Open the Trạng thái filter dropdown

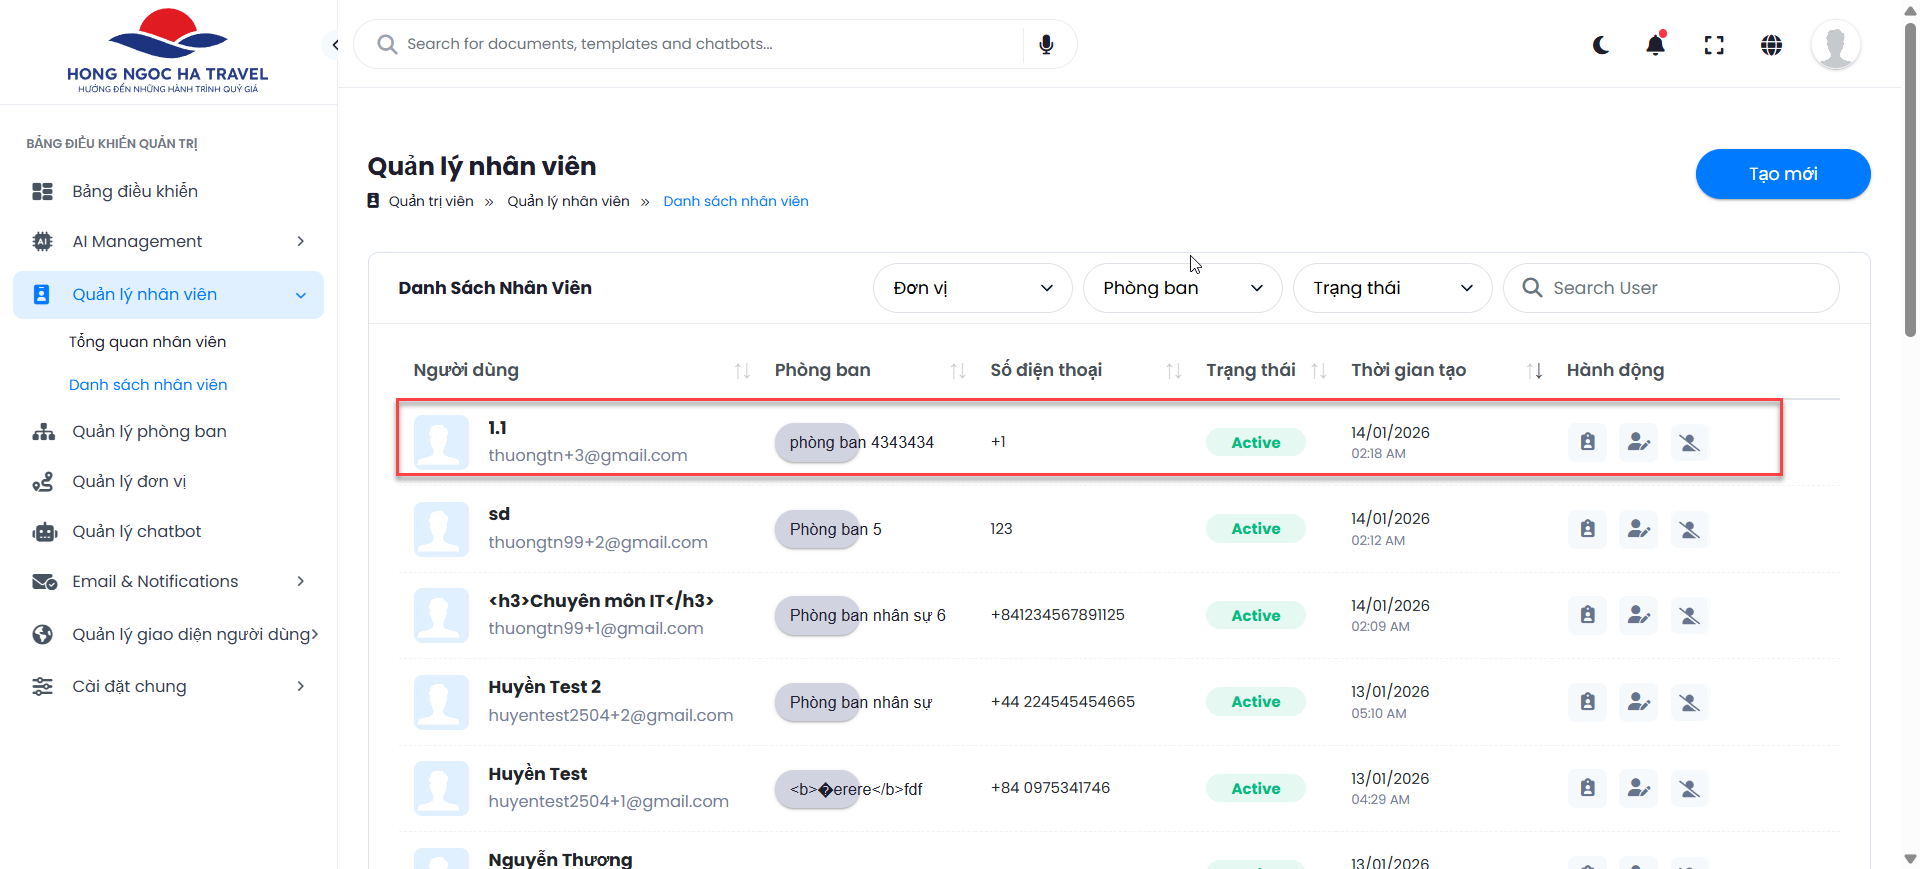1392,288
